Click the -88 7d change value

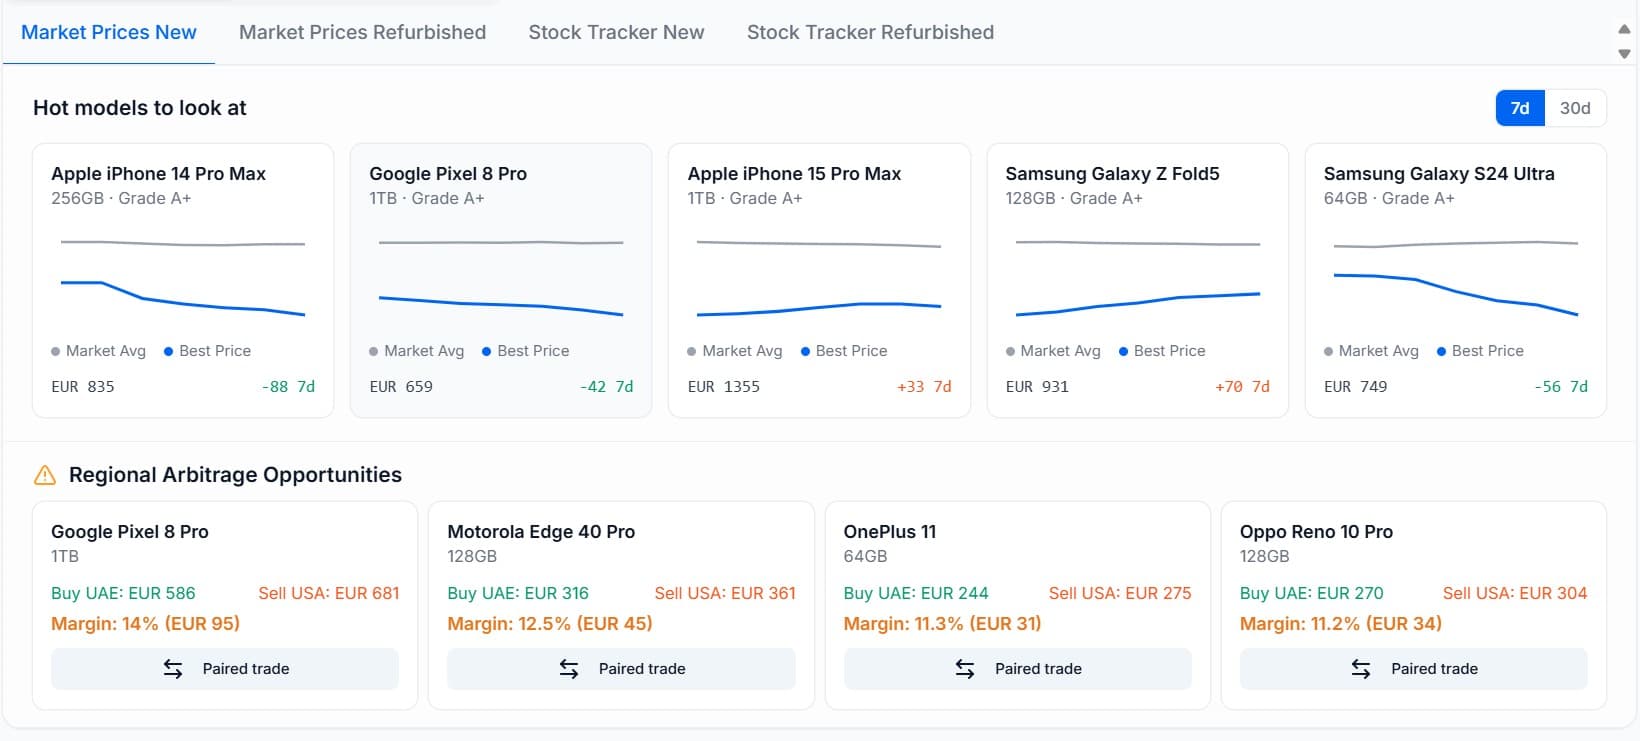tap(288, 387)
